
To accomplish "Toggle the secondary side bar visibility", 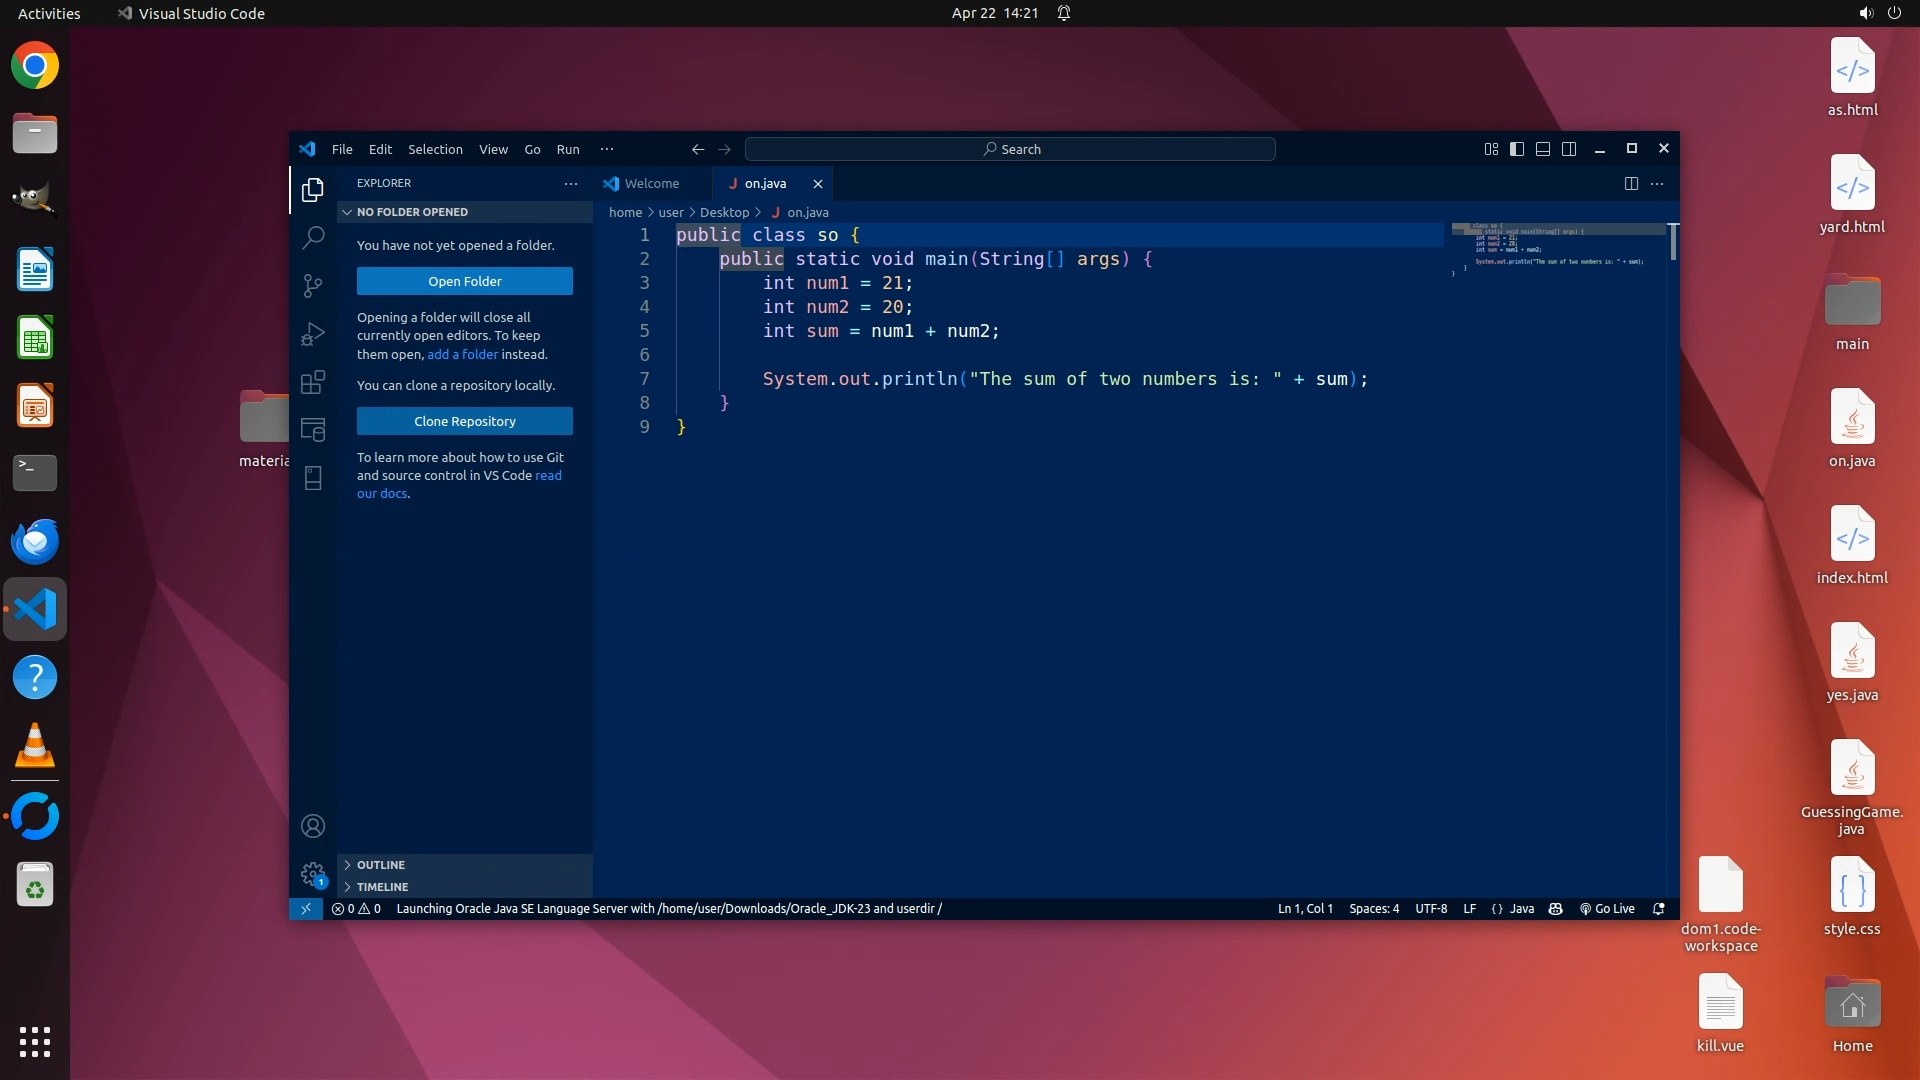I will (1569, 149).
